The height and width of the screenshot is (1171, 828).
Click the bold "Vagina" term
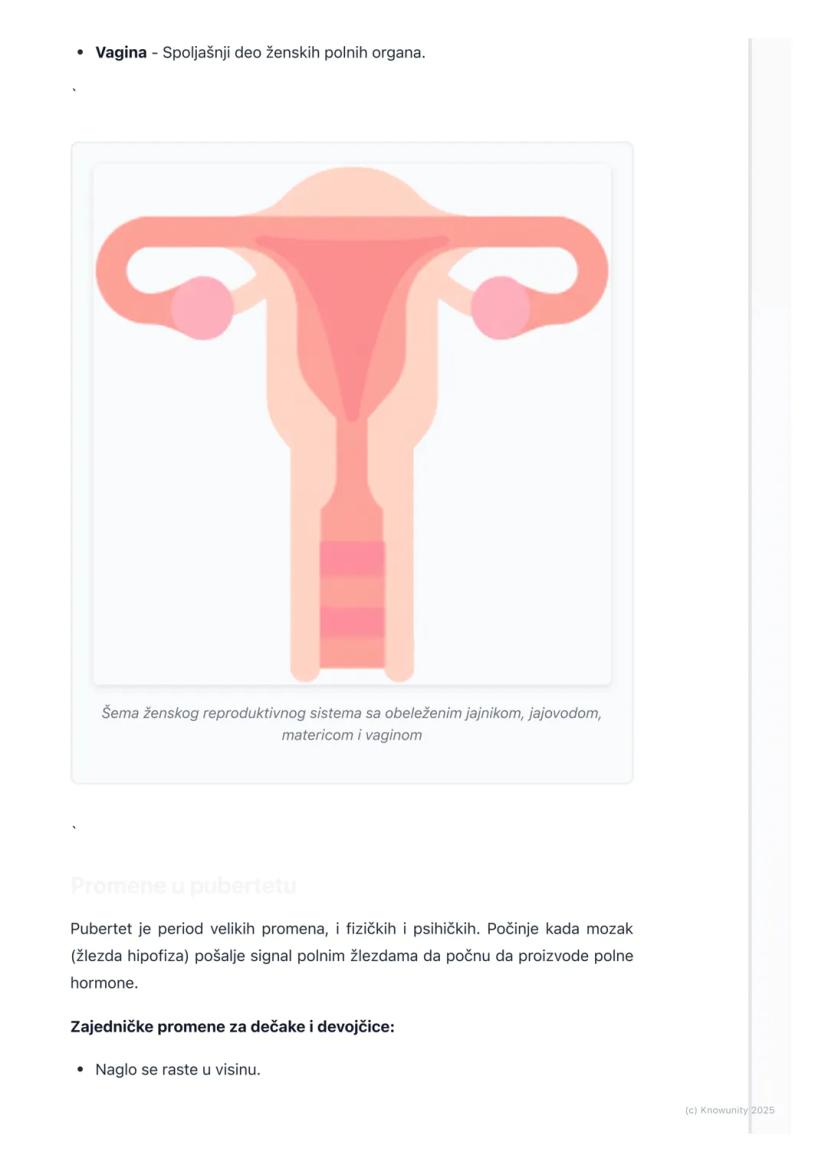[x=120, y=52]
